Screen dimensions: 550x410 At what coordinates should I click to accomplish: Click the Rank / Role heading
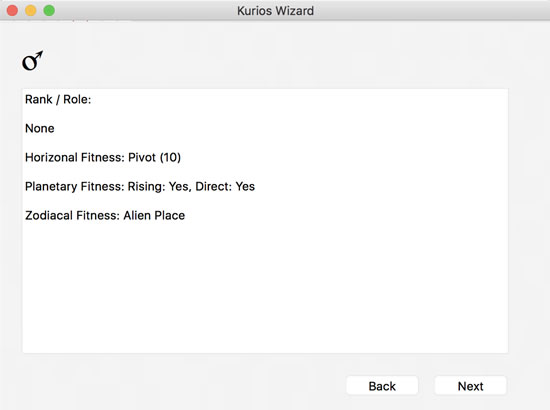coord(58,100)
